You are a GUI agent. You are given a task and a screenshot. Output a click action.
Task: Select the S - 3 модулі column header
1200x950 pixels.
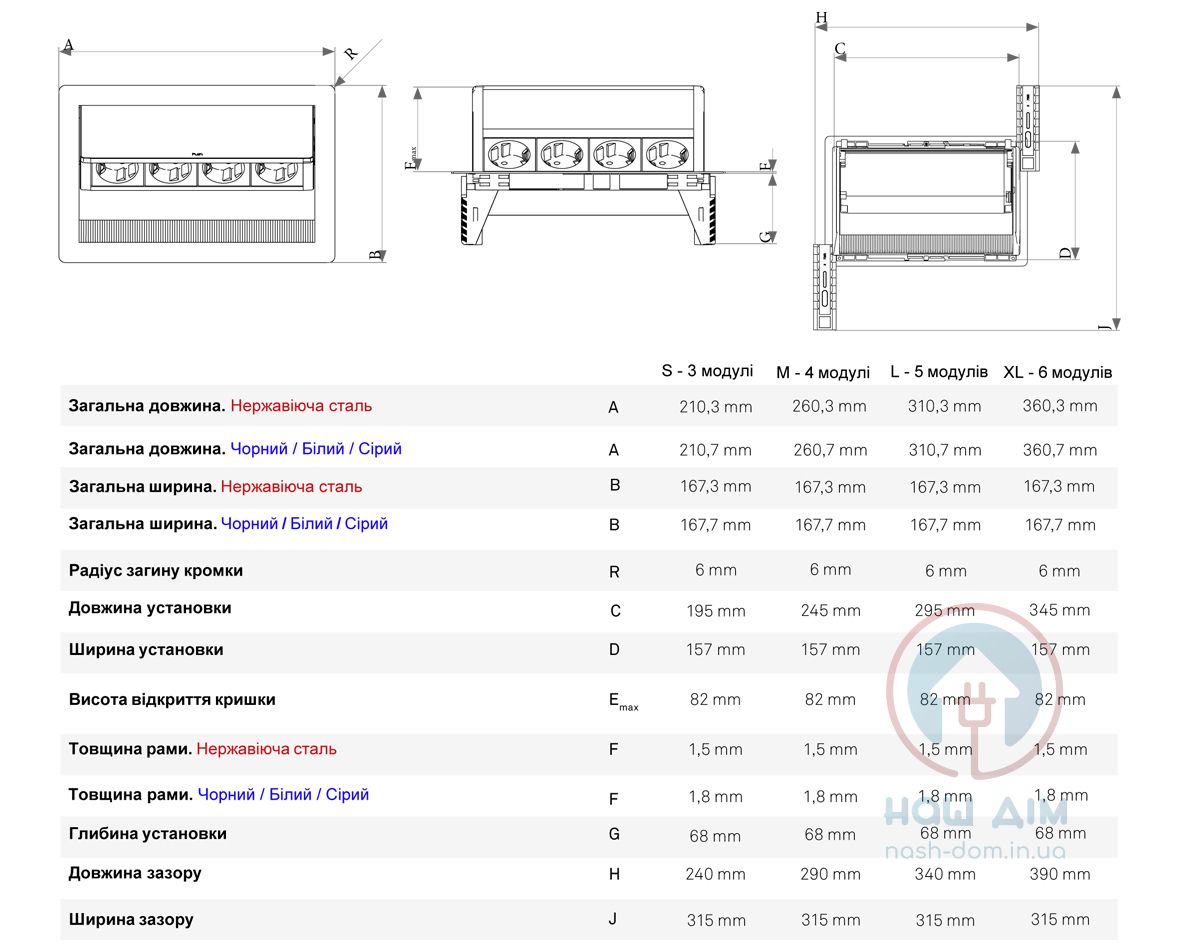[707, 371]
